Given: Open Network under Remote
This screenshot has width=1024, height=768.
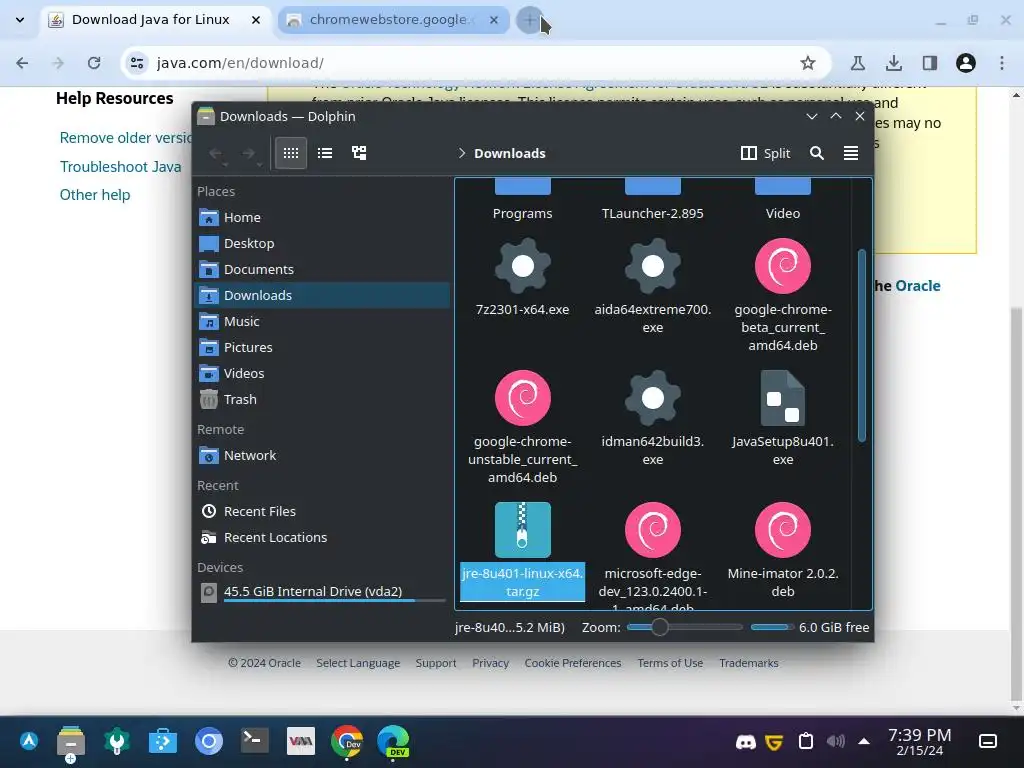Looking at the screenshot, I should pos(322,455).
